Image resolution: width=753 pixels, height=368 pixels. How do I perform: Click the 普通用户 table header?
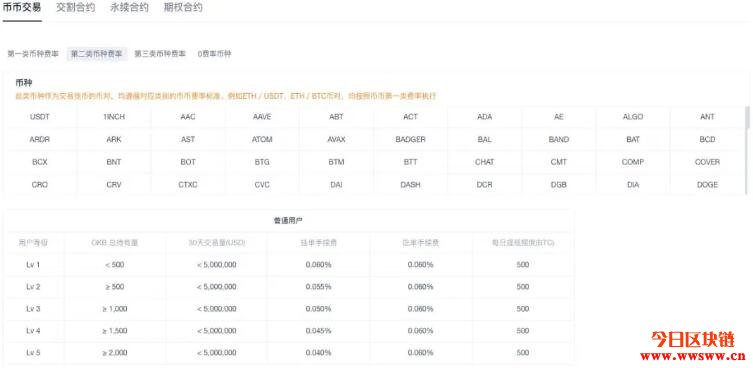coord(288,221)
